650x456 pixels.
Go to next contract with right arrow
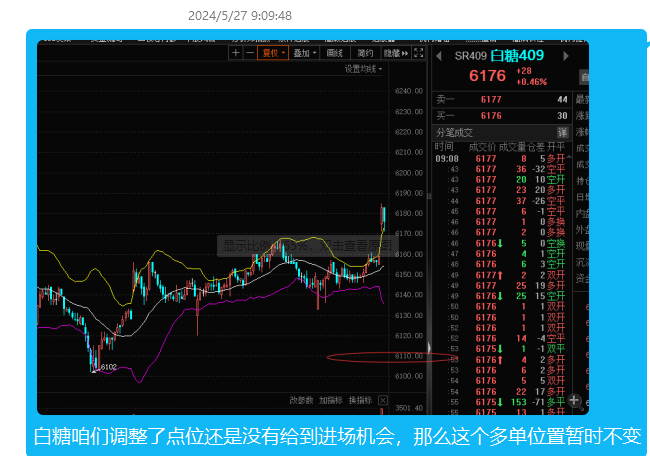pyautogui.click(x=566, y=56)
